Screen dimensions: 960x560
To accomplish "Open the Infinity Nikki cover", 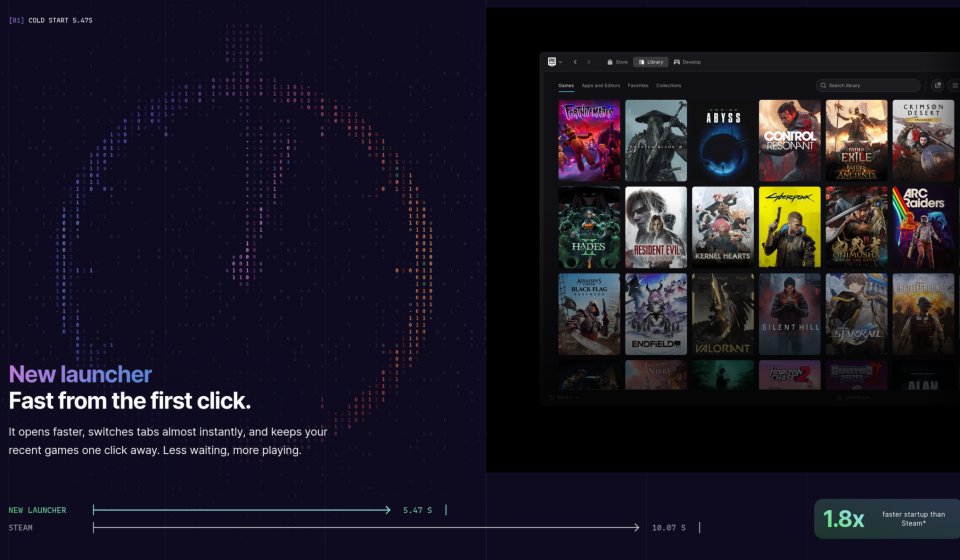I will 656,375.
